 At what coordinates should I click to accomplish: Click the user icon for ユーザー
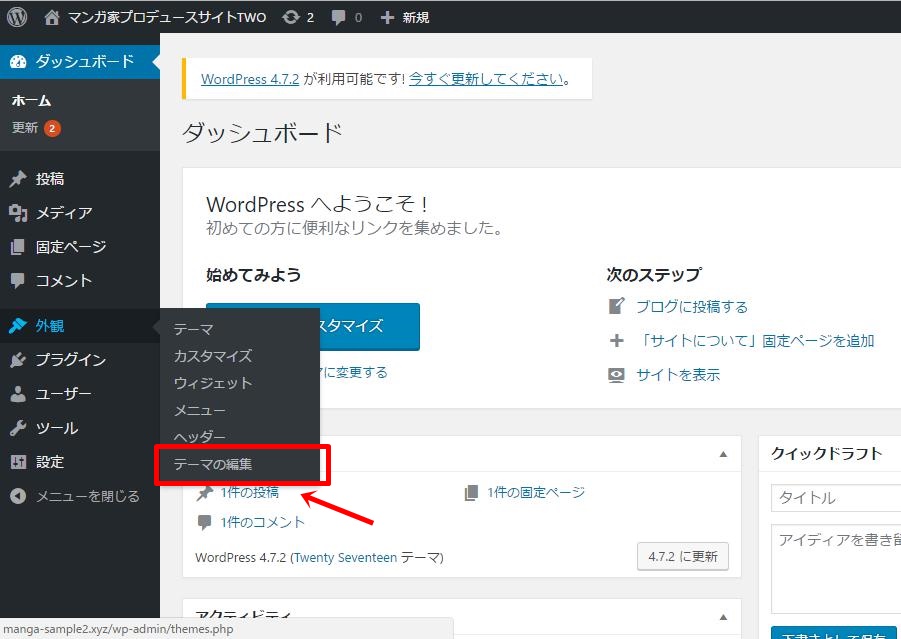click(18, 394)
